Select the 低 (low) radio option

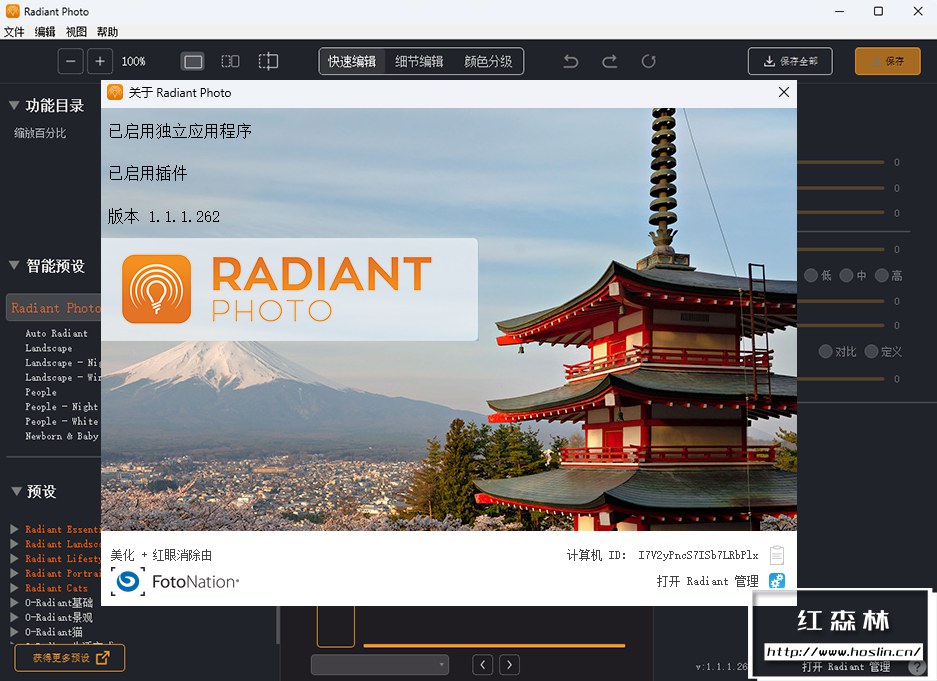(x=810, y=275)
